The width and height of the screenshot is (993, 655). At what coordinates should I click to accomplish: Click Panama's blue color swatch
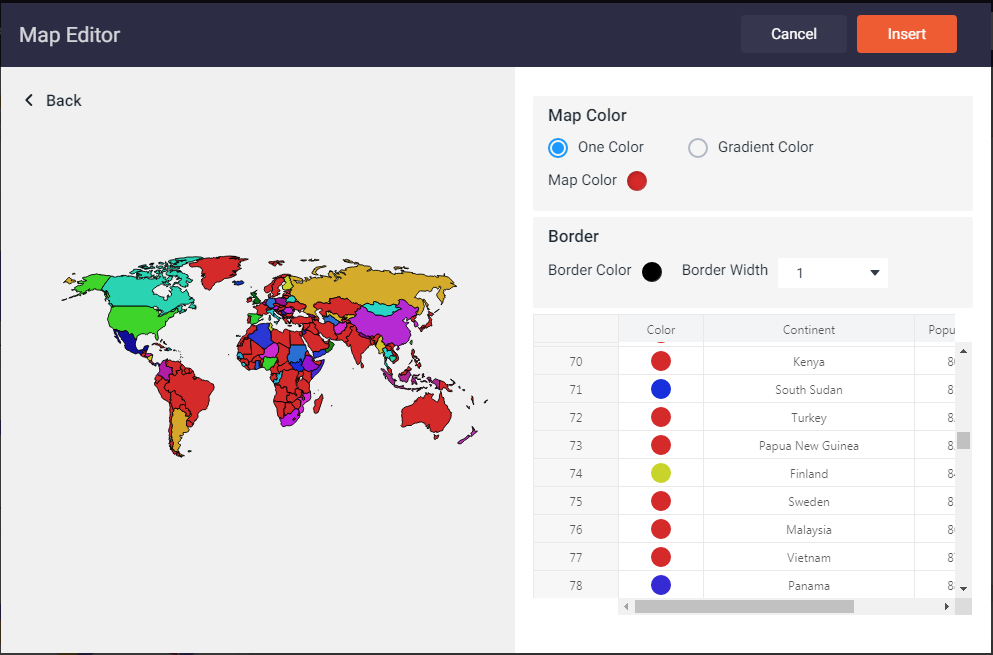661,585
